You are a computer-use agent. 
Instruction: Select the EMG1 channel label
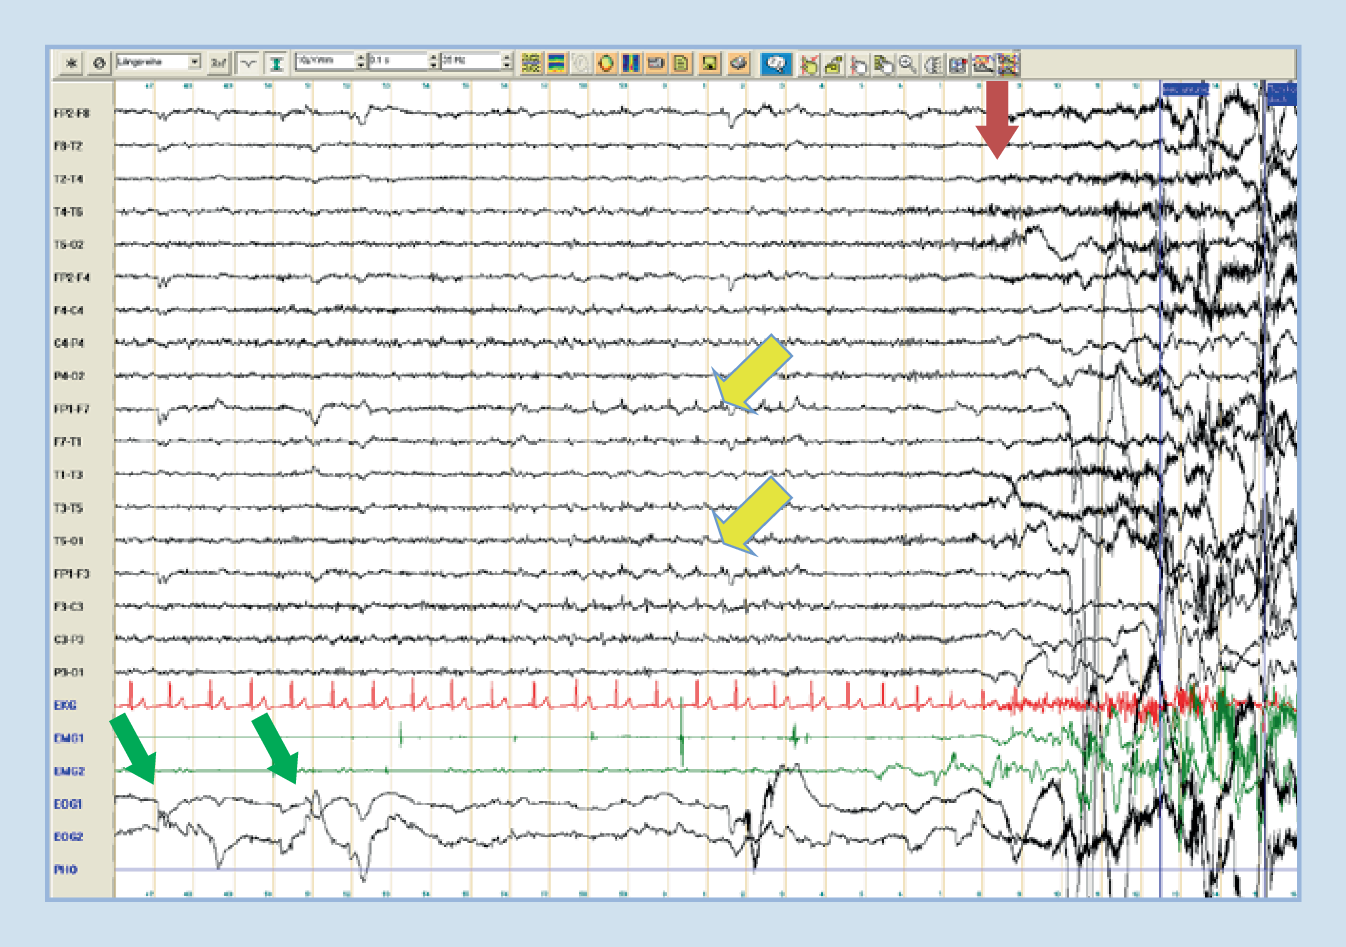coord(68,738)
